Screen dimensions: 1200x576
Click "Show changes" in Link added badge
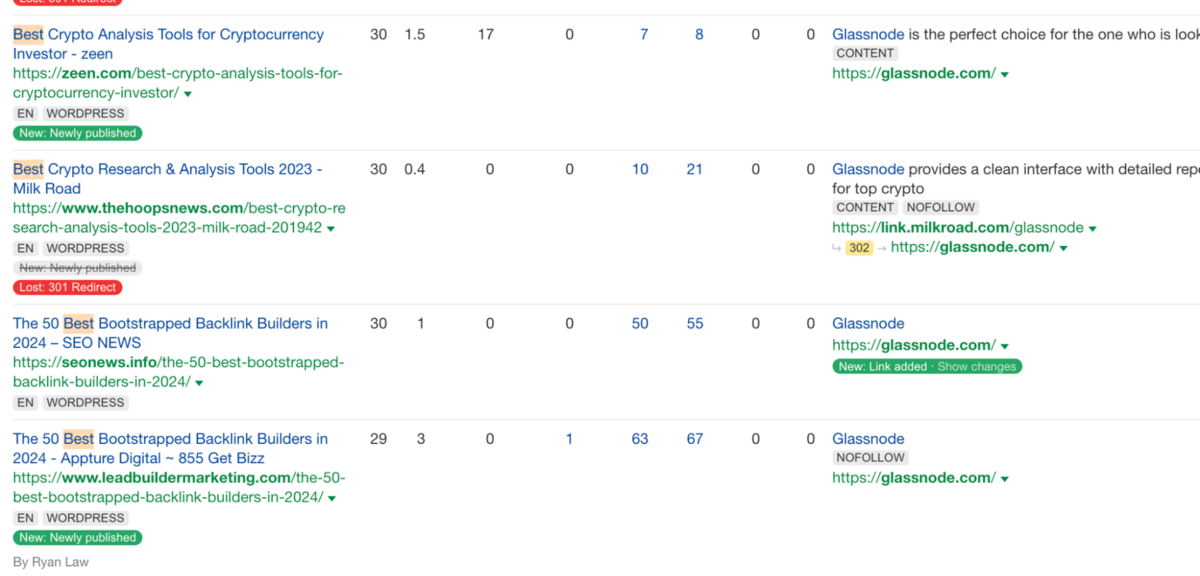[x=977, y=367]
